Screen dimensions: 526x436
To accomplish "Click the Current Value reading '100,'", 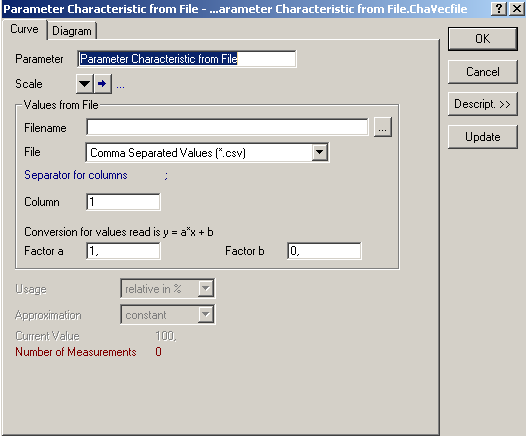I will tap(166, 336).
